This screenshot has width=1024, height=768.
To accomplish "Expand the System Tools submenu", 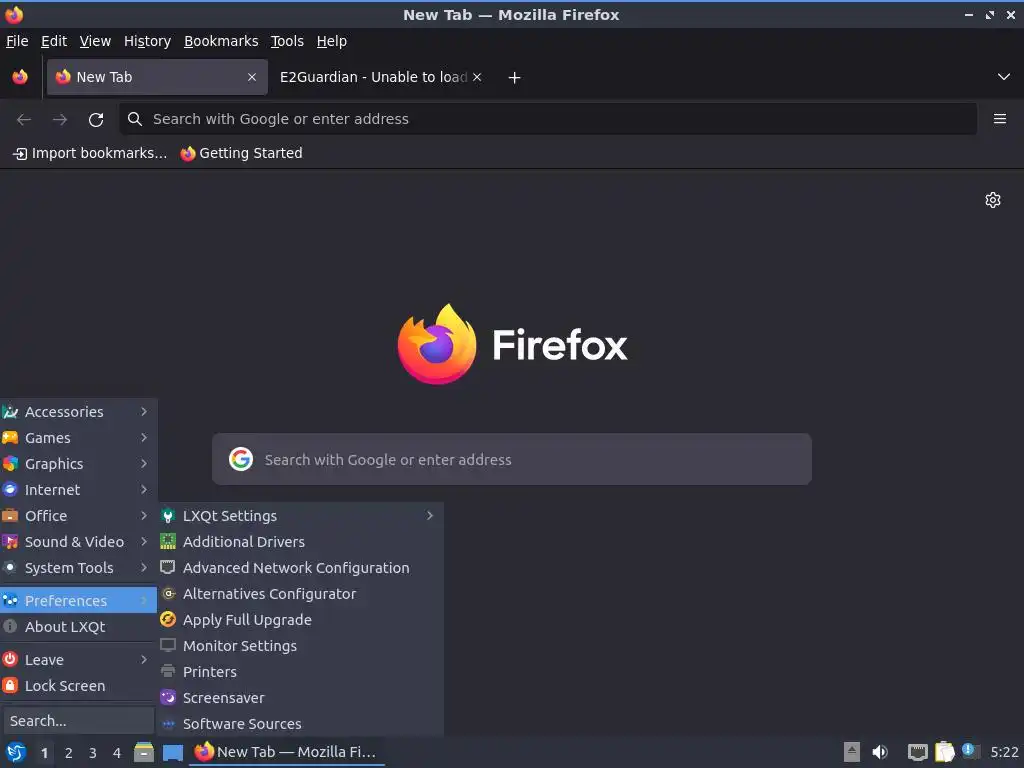I will pyautogui.click(x=78, y=568).
